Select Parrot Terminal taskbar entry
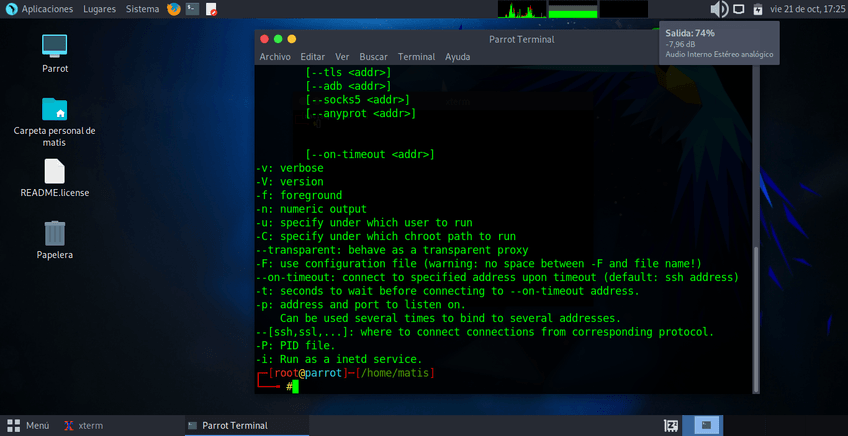Viewport: 848px width, 436px height. [247, 426]
